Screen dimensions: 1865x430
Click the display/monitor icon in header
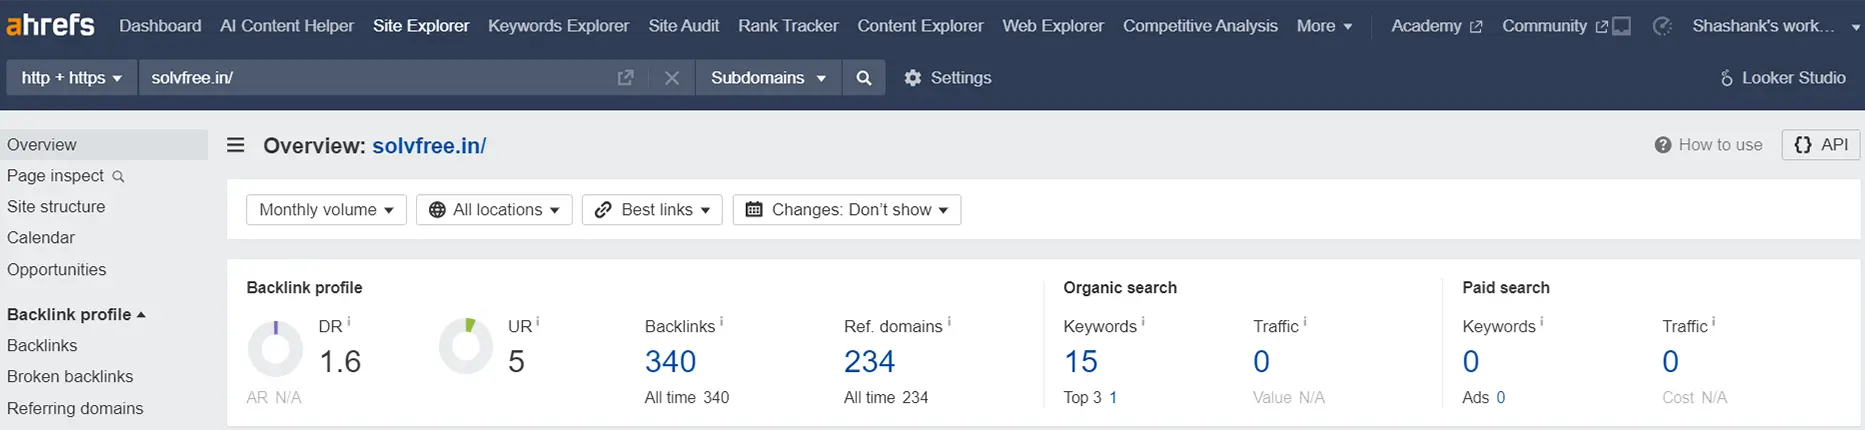(1622, 26)
